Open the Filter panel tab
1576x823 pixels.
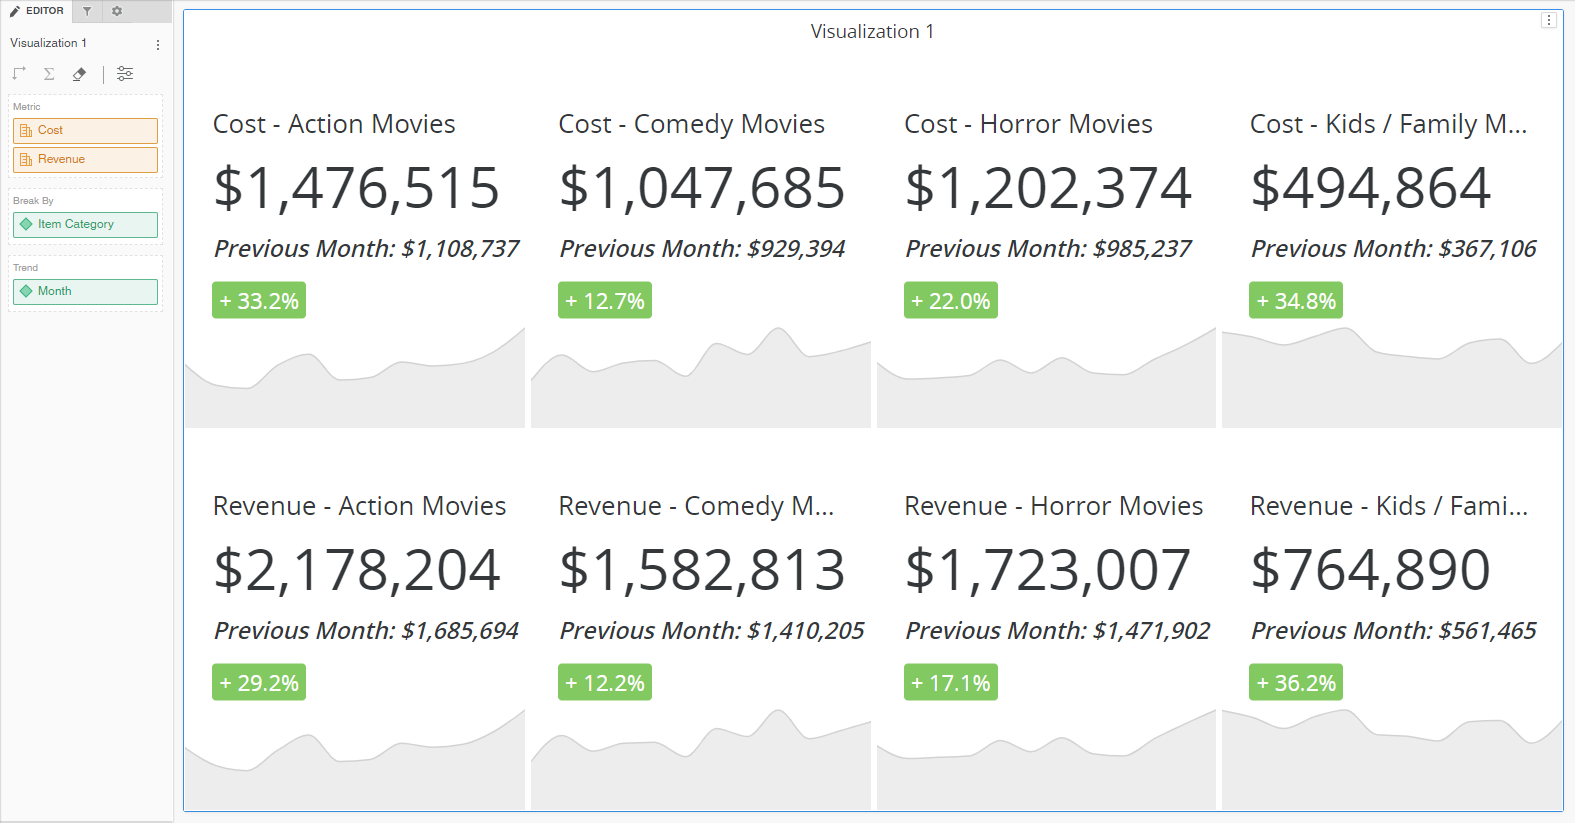point(87,11)
